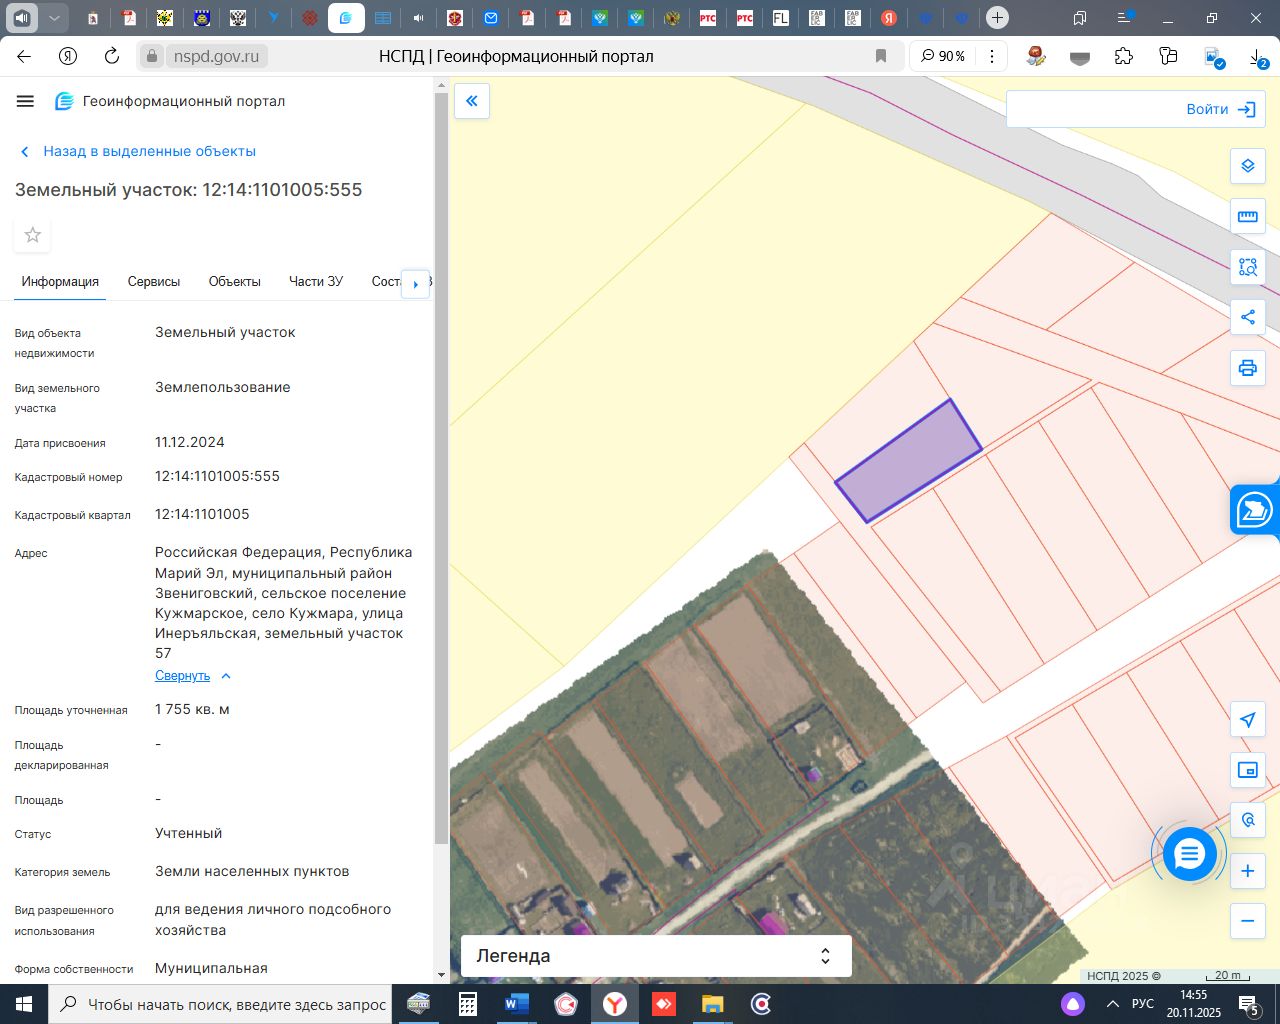Add land plot to favorites star
Viewport: 1280px width, 1024px height.
click(33, 235)
